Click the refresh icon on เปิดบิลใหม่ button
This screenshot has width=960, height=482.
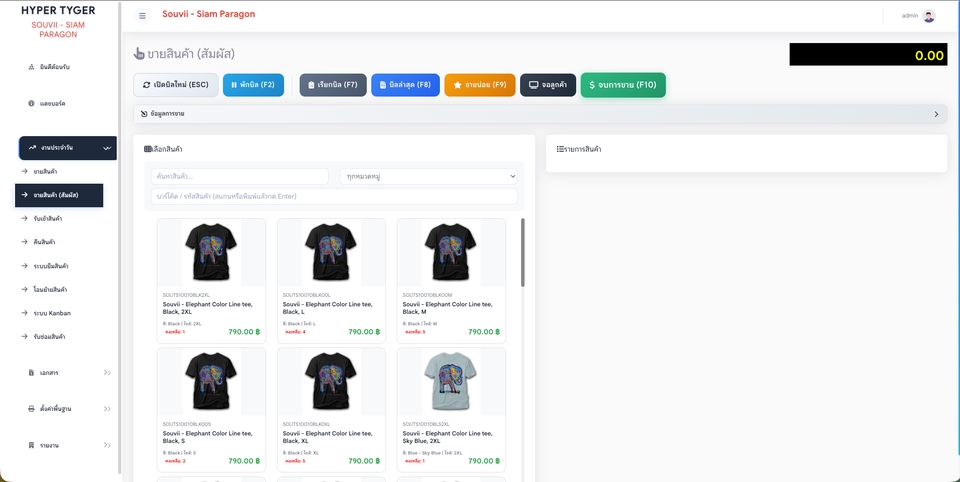pos(146,85)
